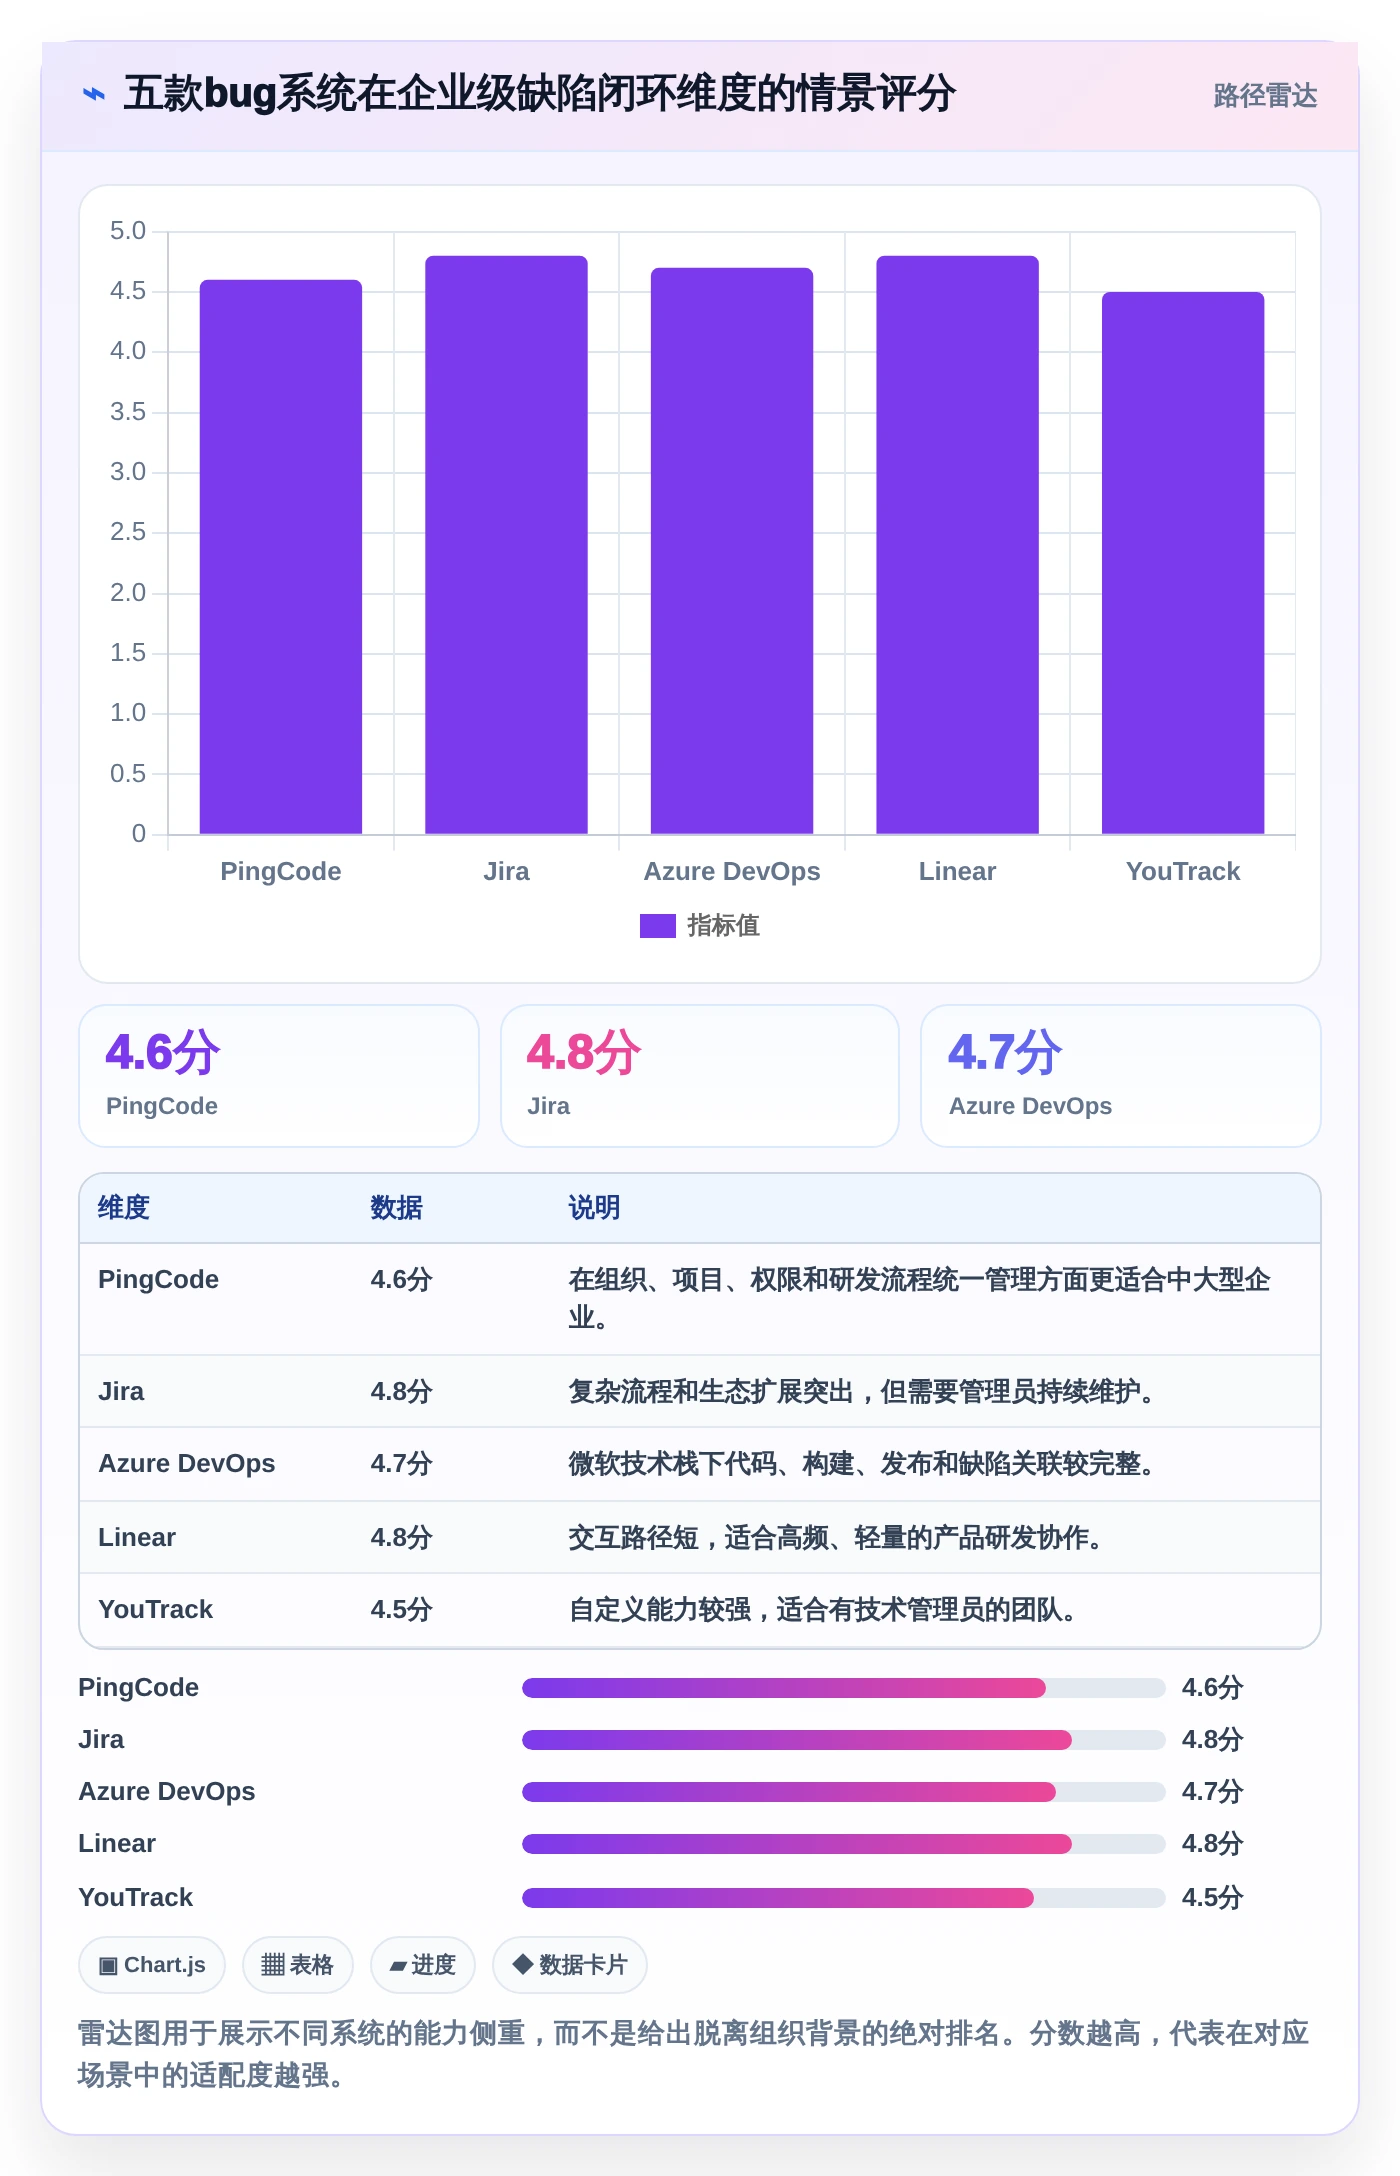Click the Jira progress bar

843,1740
